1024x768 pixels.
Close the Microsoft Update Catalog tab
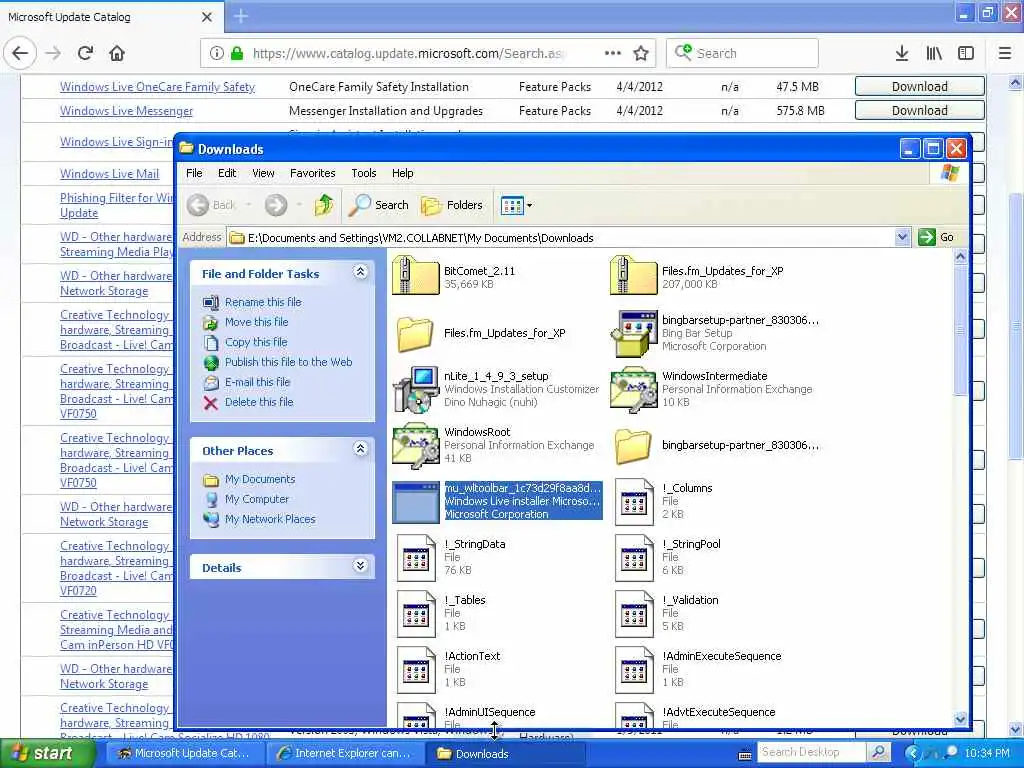207,17
